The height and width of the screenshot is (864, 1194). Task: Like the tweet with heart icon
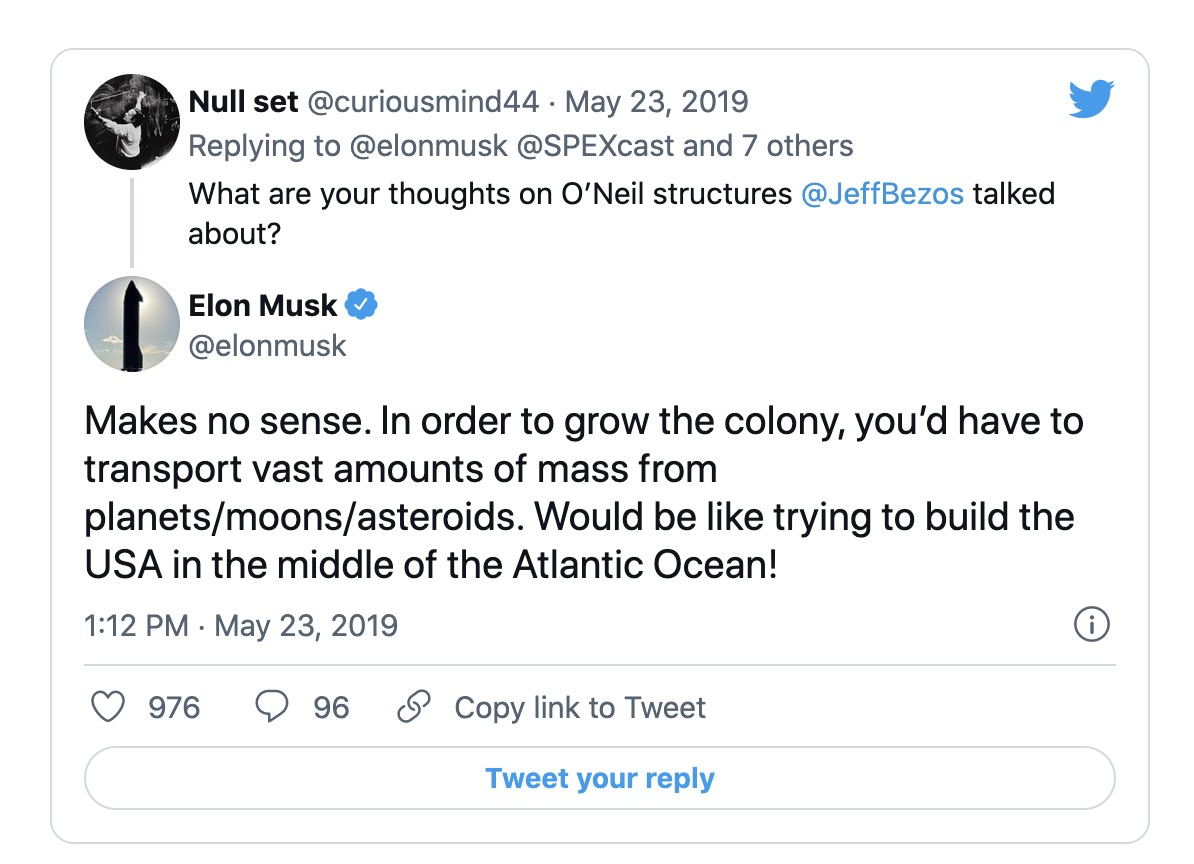click(x=108, y=708)
